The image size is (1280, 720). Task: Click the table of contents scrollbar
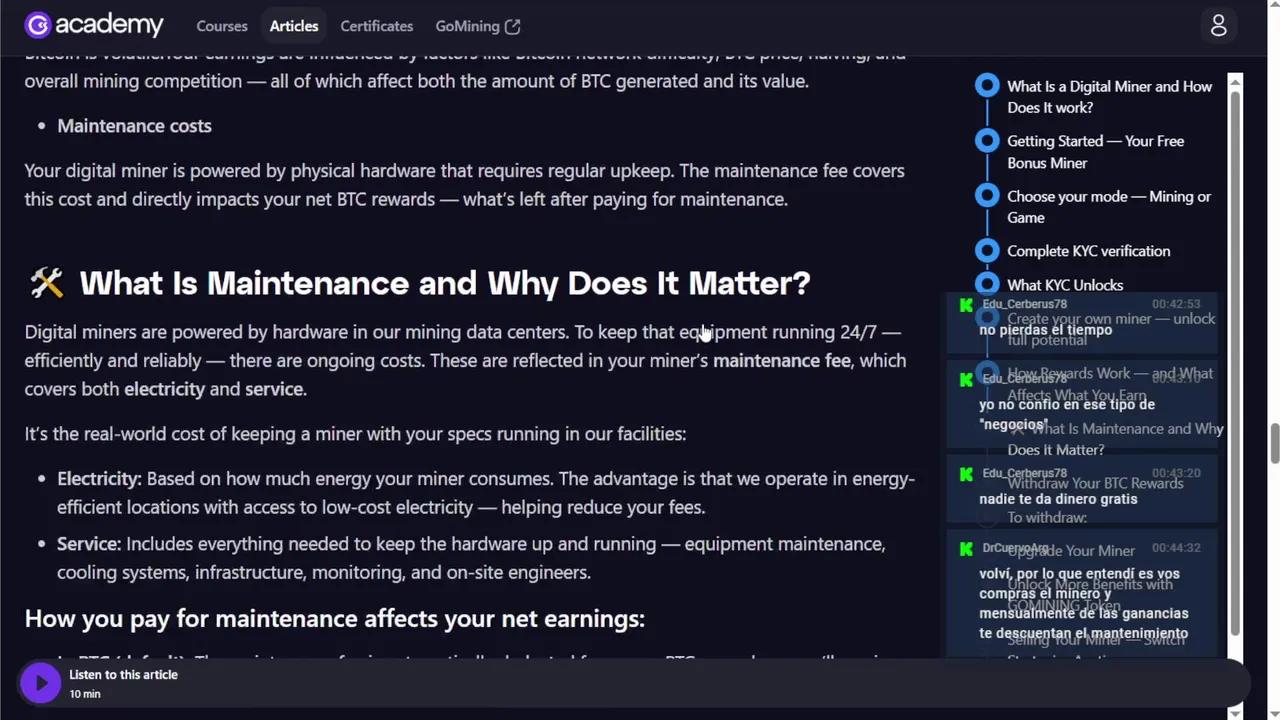coord(1235,360)
